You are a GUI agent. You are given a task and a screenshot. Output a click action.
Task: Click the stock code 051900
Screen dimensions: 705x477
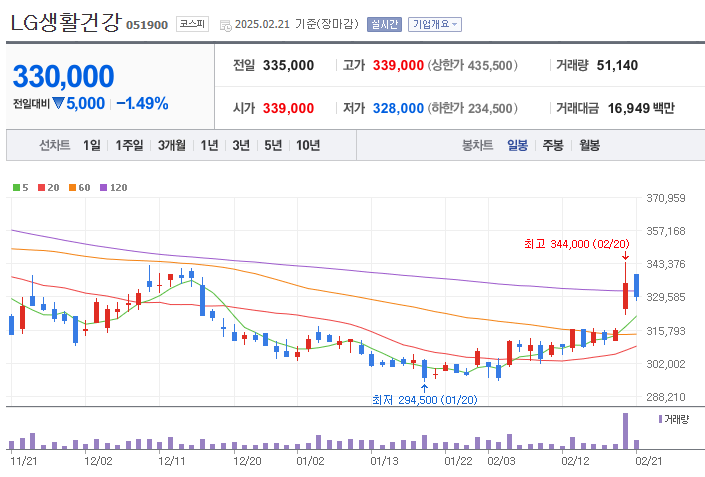(x=147, y=25)
